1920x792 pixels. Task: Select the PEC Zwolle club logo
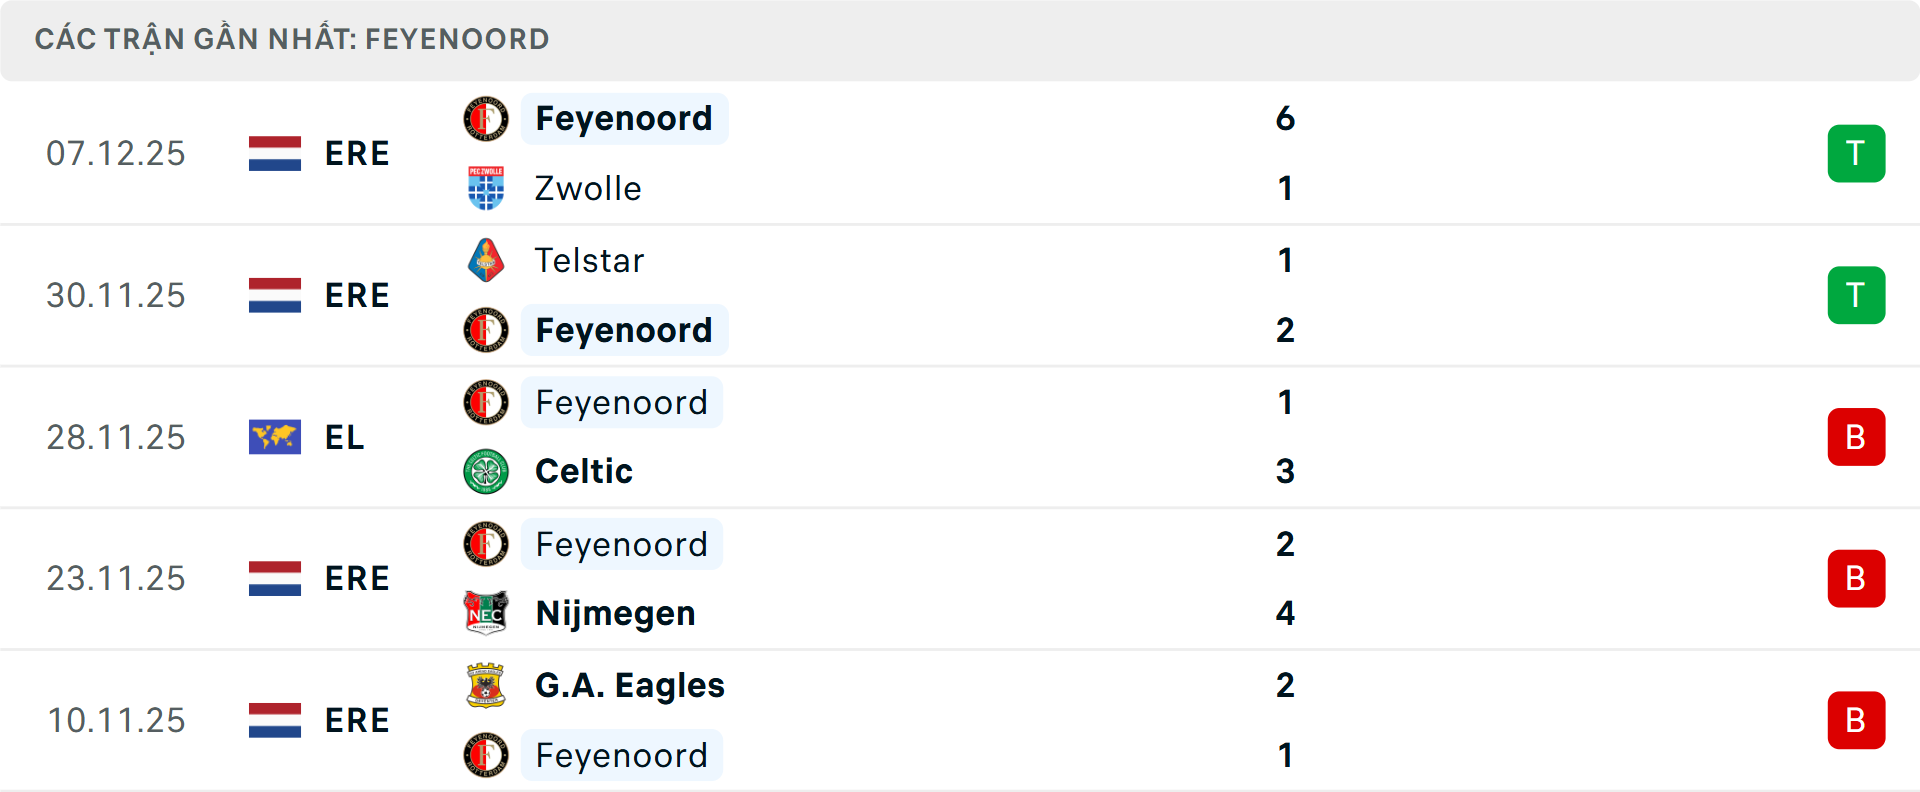click(x=486, y=188)
